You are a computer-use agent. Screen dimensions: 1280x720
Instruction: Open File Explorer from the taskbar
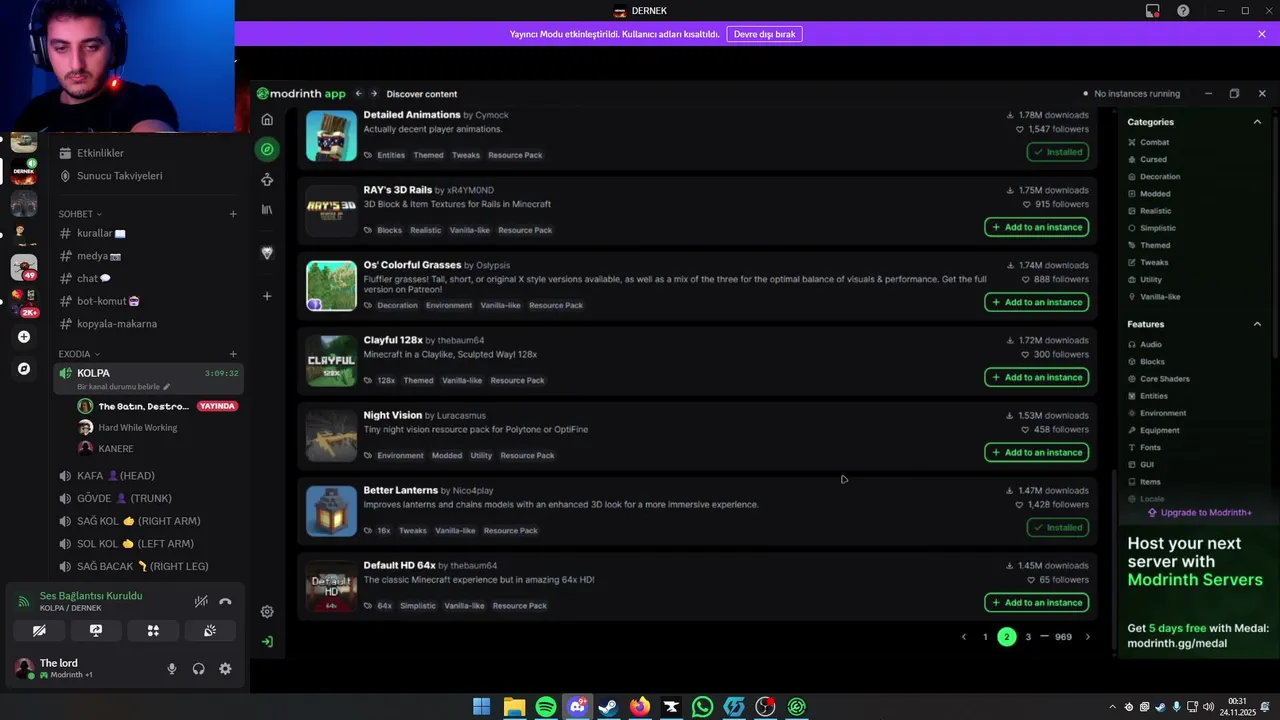pos(514,707)
